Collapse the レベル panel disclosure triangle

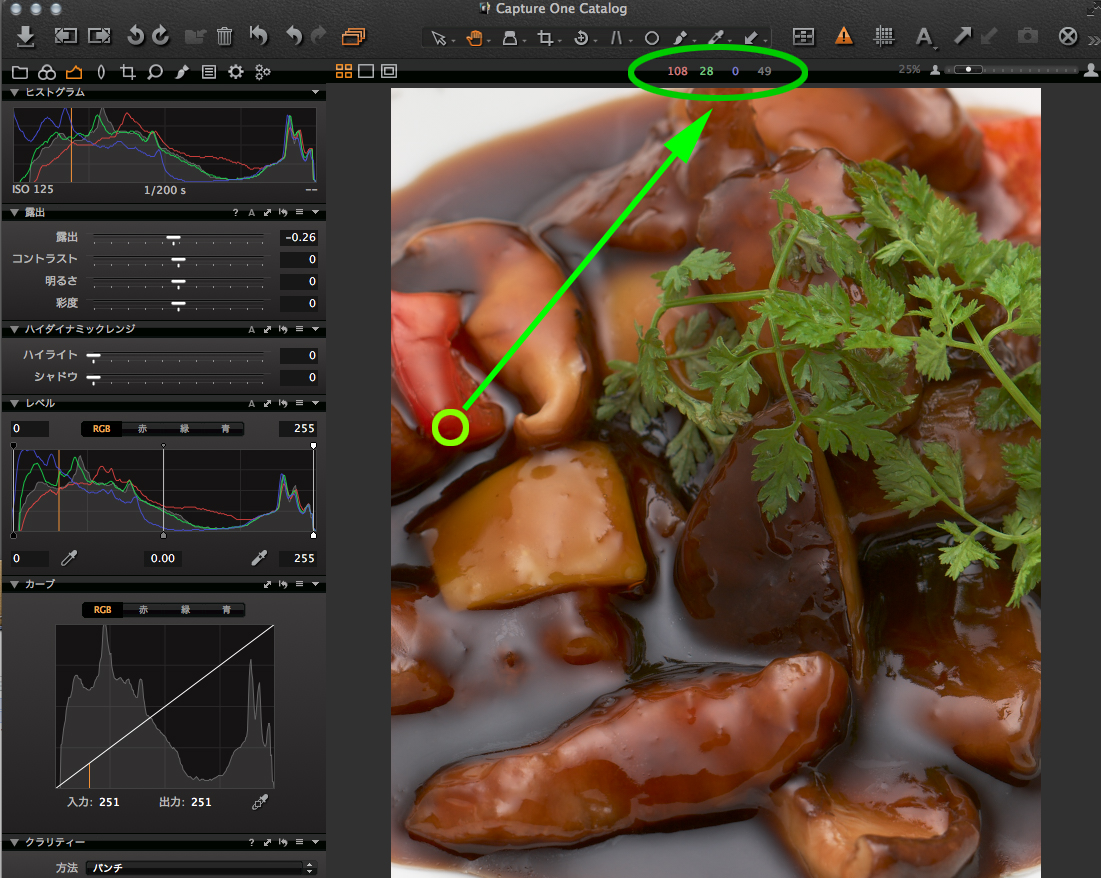14,403
